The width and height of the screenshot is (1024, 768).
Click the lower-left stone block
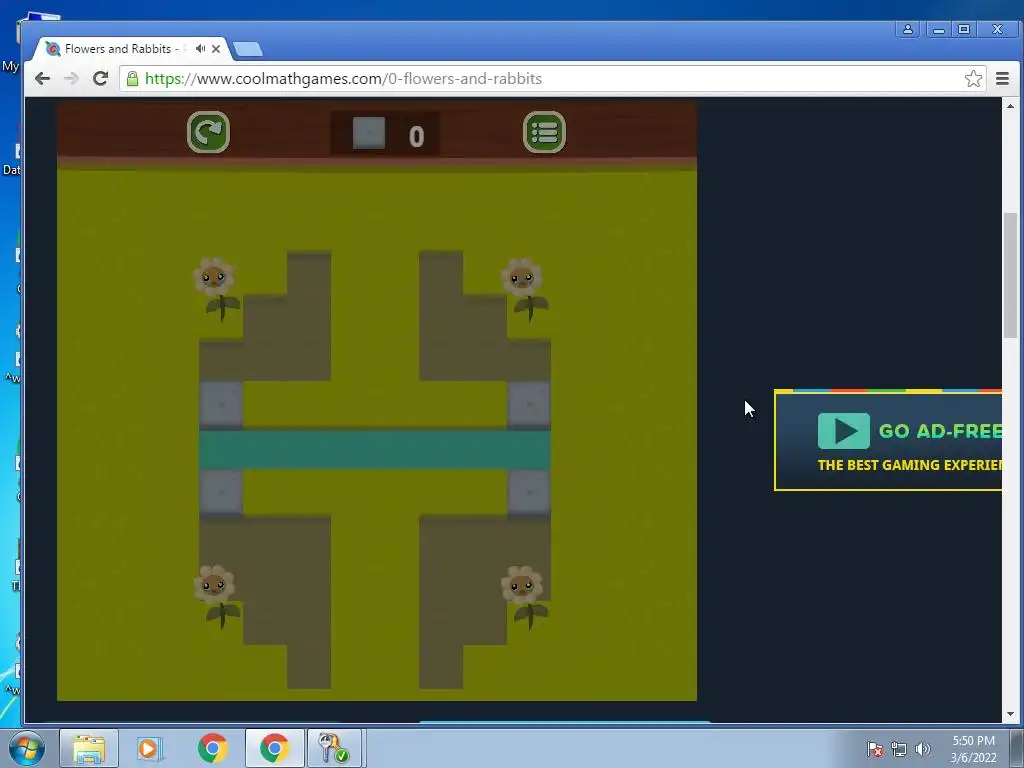[221, 492]
